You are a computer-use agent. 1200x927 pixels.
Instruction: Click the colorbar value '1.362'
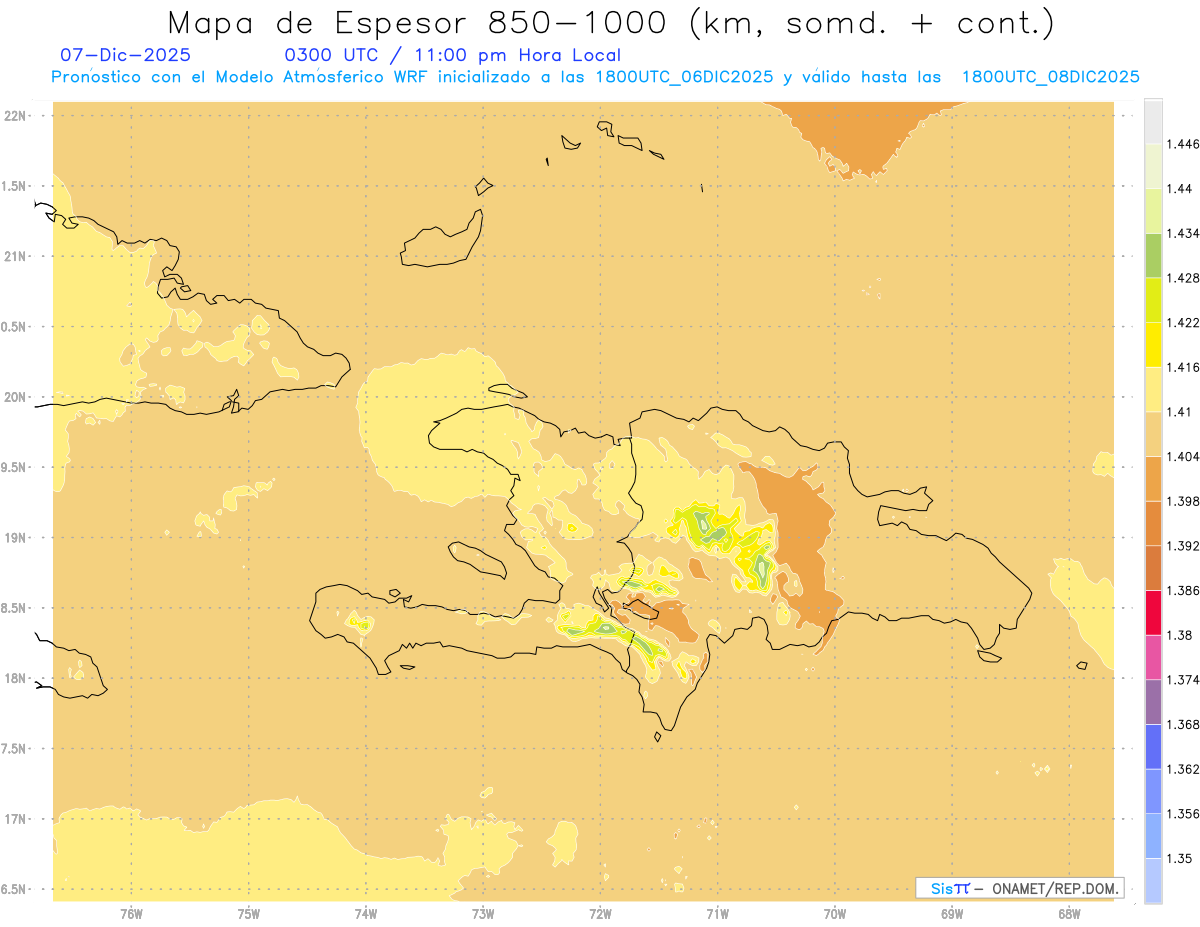(1182, 769)
